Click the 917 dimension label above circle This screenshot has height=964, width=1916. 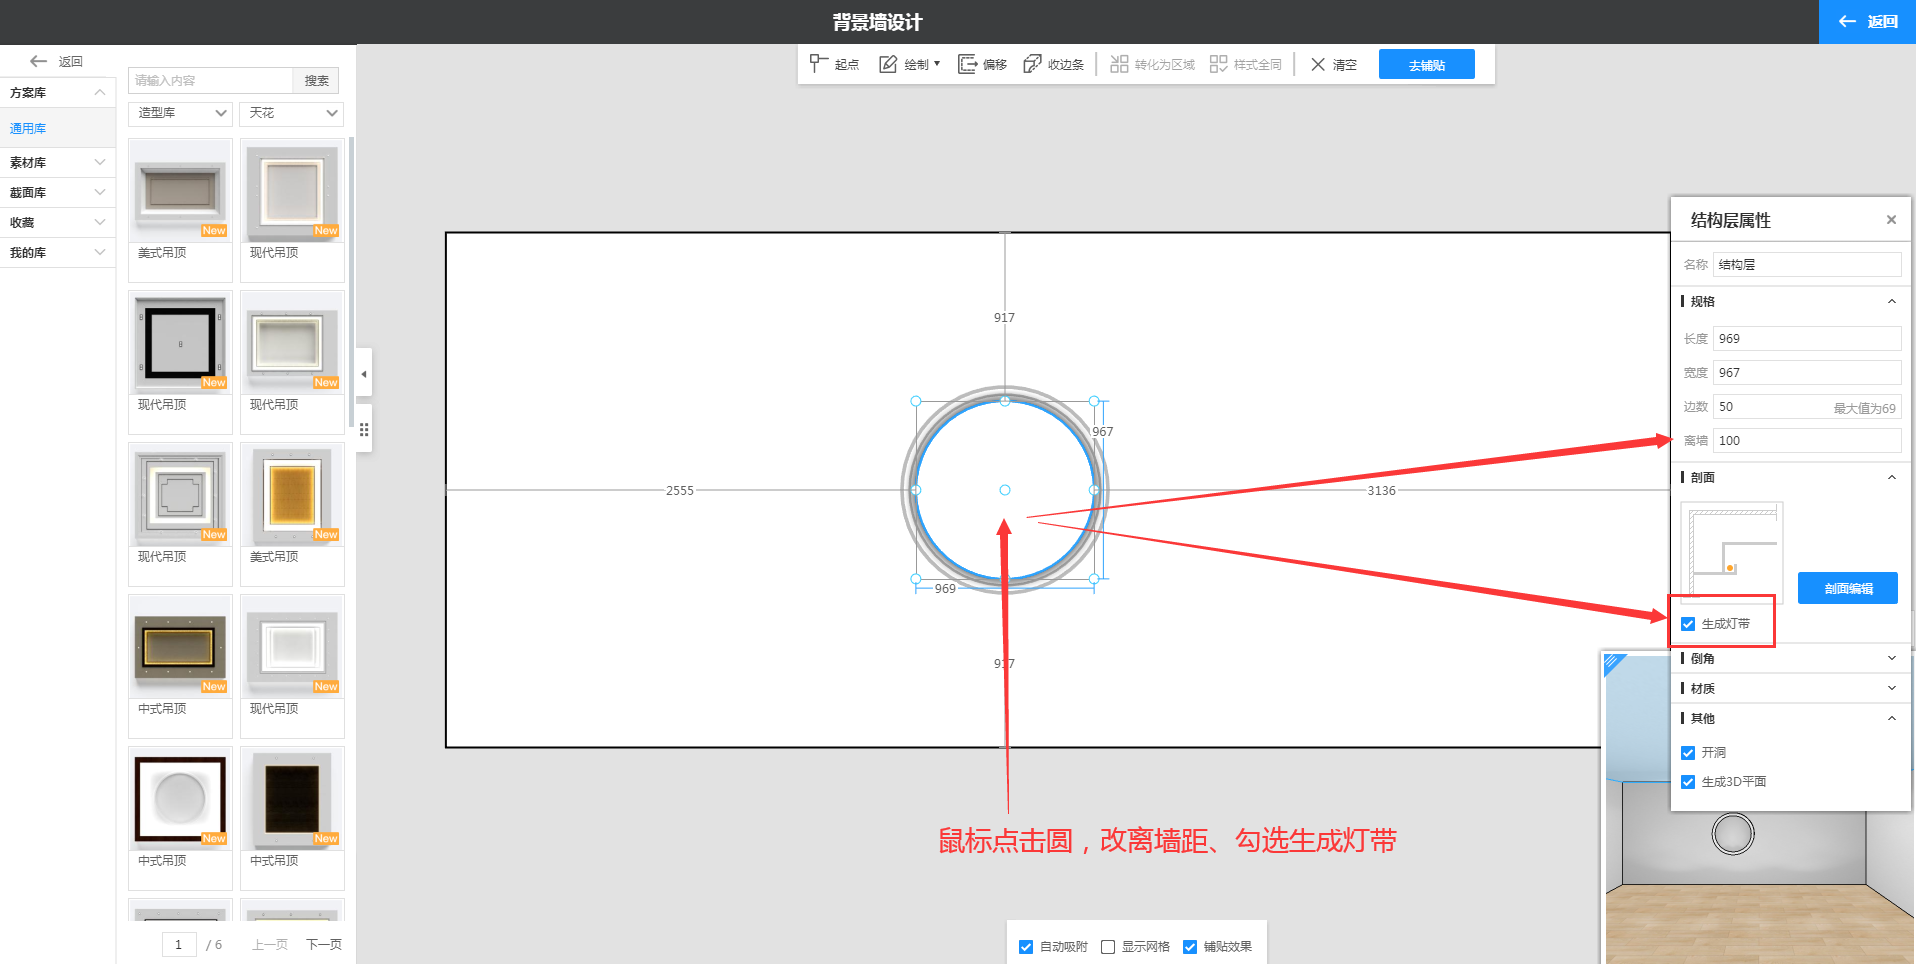(x=1004, y=318)
